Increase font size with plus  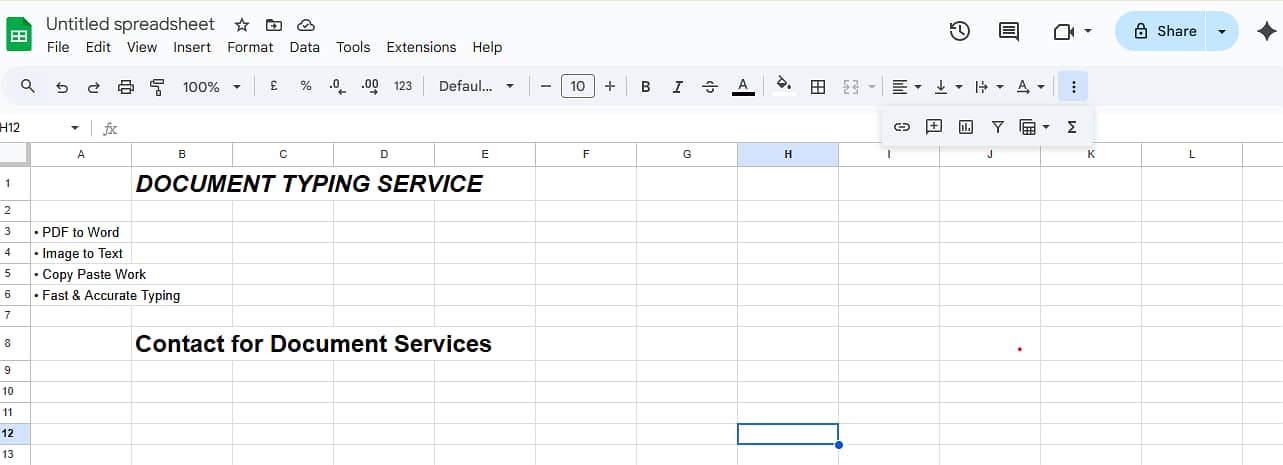(610, 87)
